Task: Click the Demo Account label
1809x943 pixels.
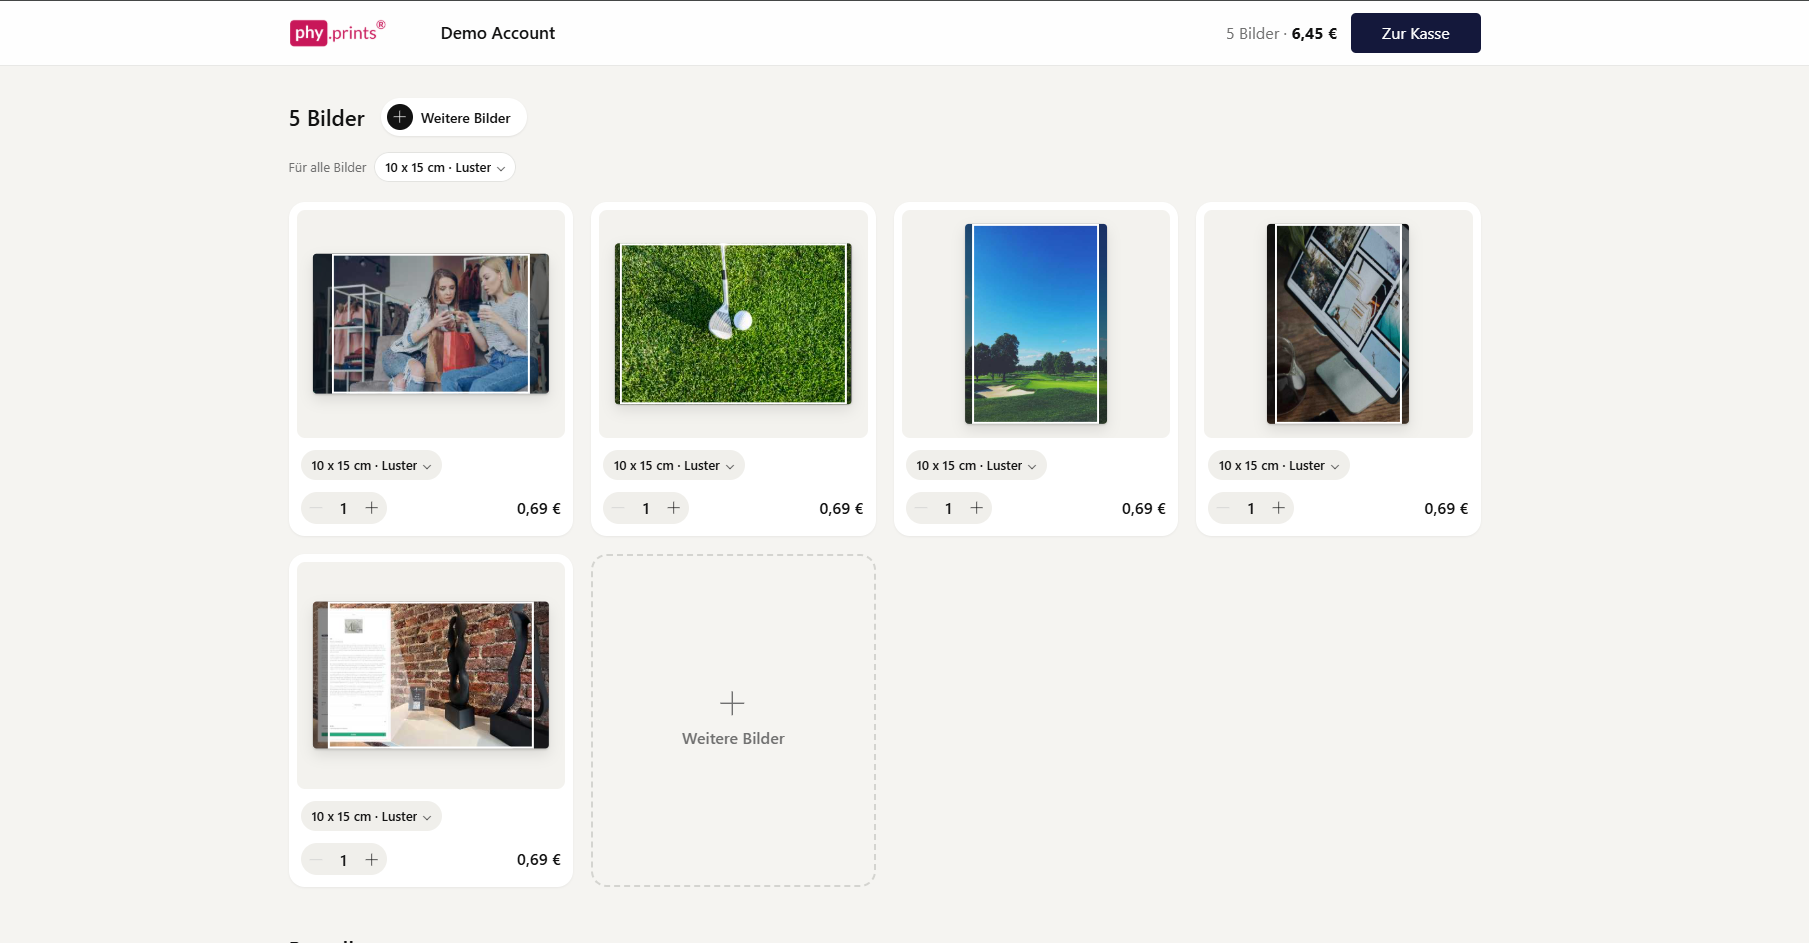Action: (498, 33)
